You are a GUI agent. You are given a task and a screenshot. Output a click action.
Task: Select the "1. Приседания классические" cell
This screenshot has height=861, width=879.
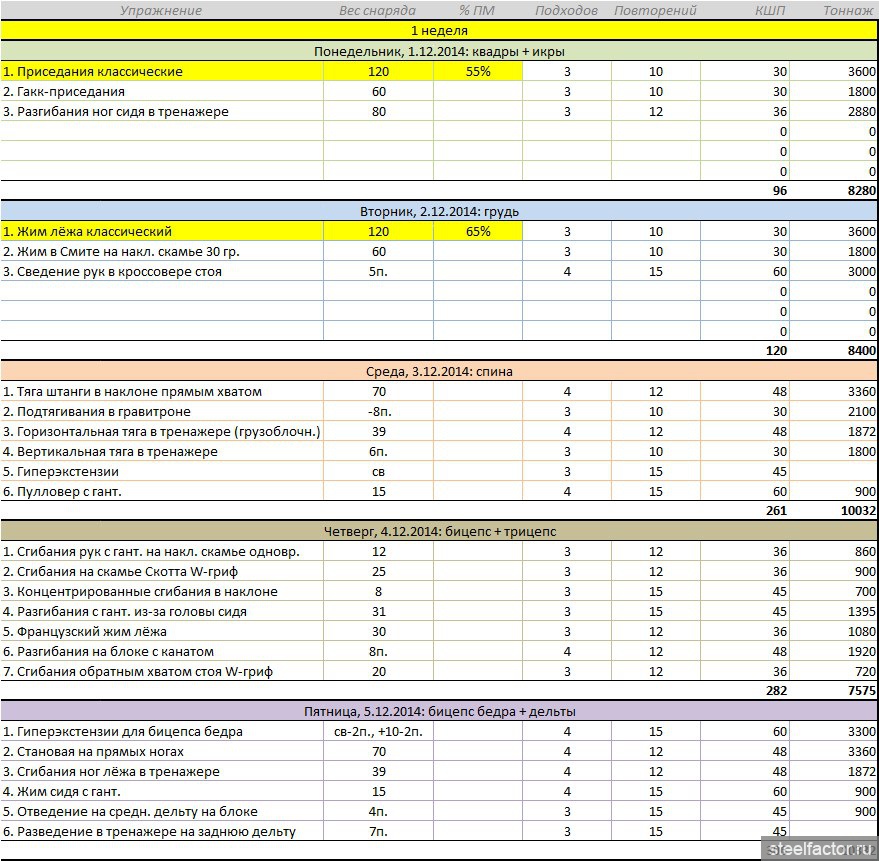pos(162,72)
